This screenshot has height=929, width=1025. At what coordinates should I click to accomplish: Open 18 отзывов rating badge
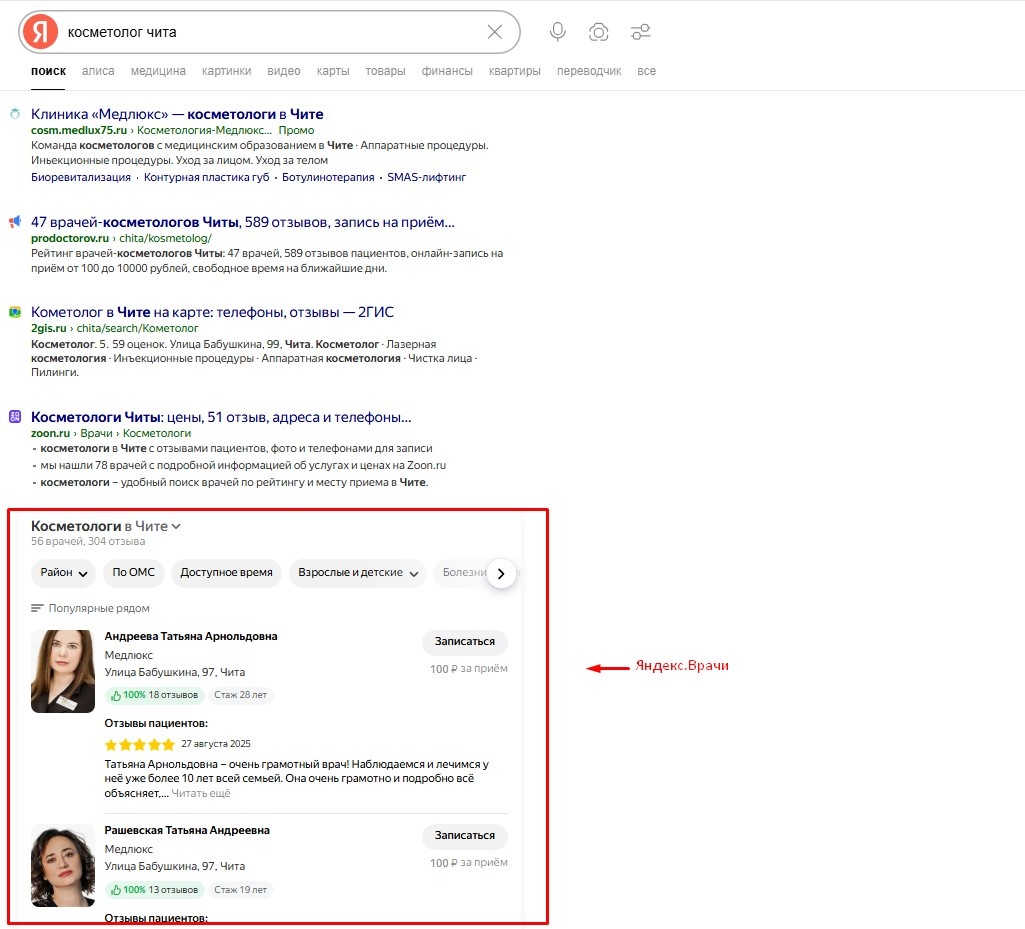pyautogui.click(x=155, y=695)
